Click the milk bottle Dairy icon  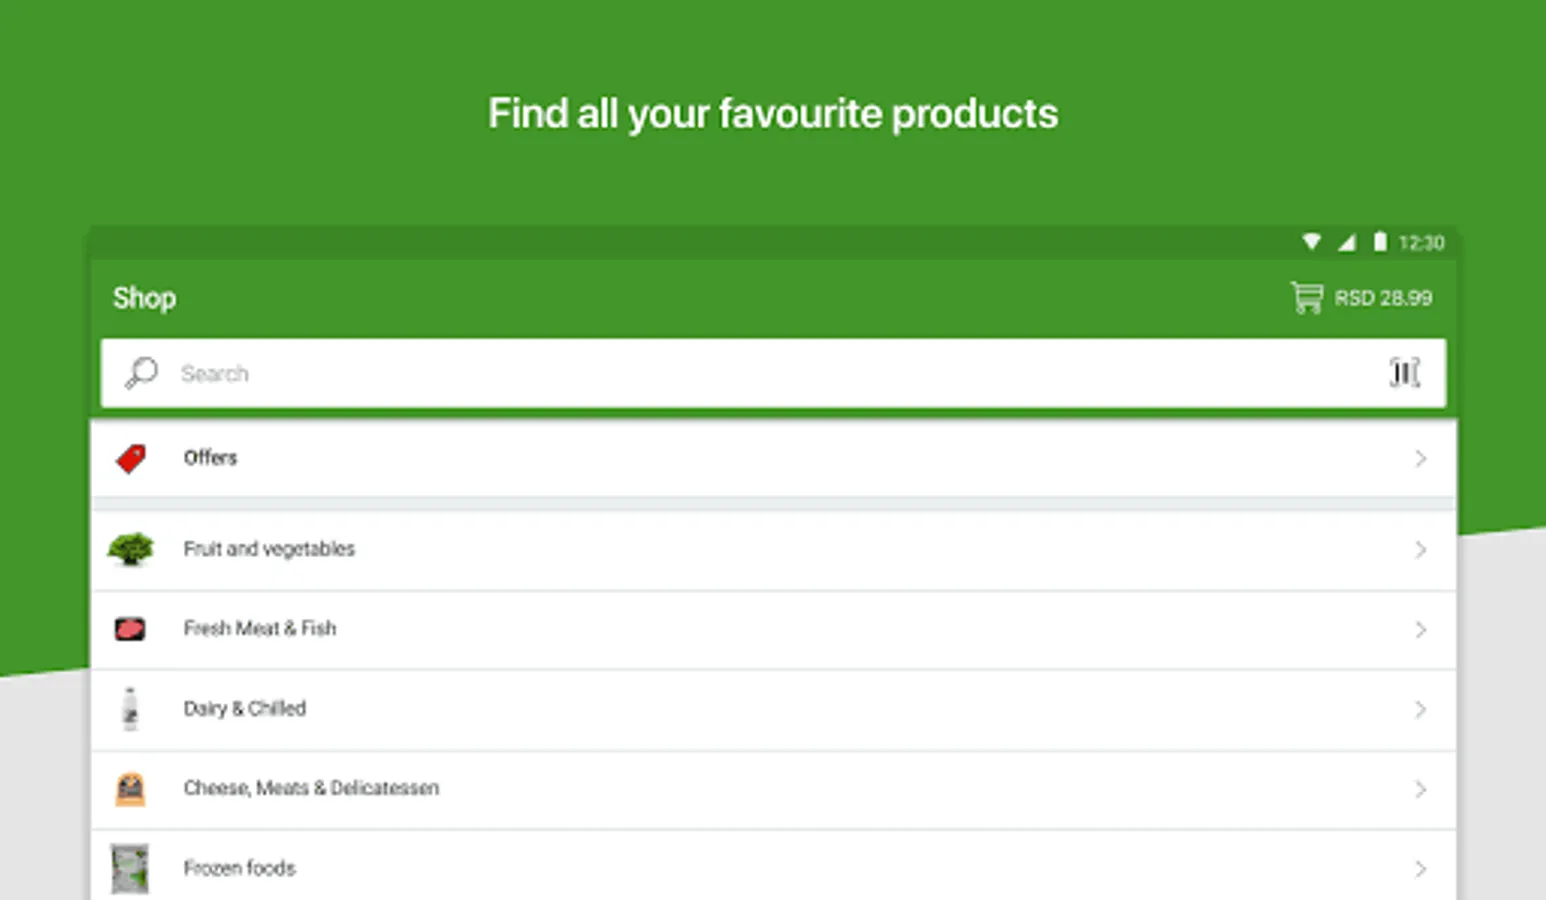(130, 709)
